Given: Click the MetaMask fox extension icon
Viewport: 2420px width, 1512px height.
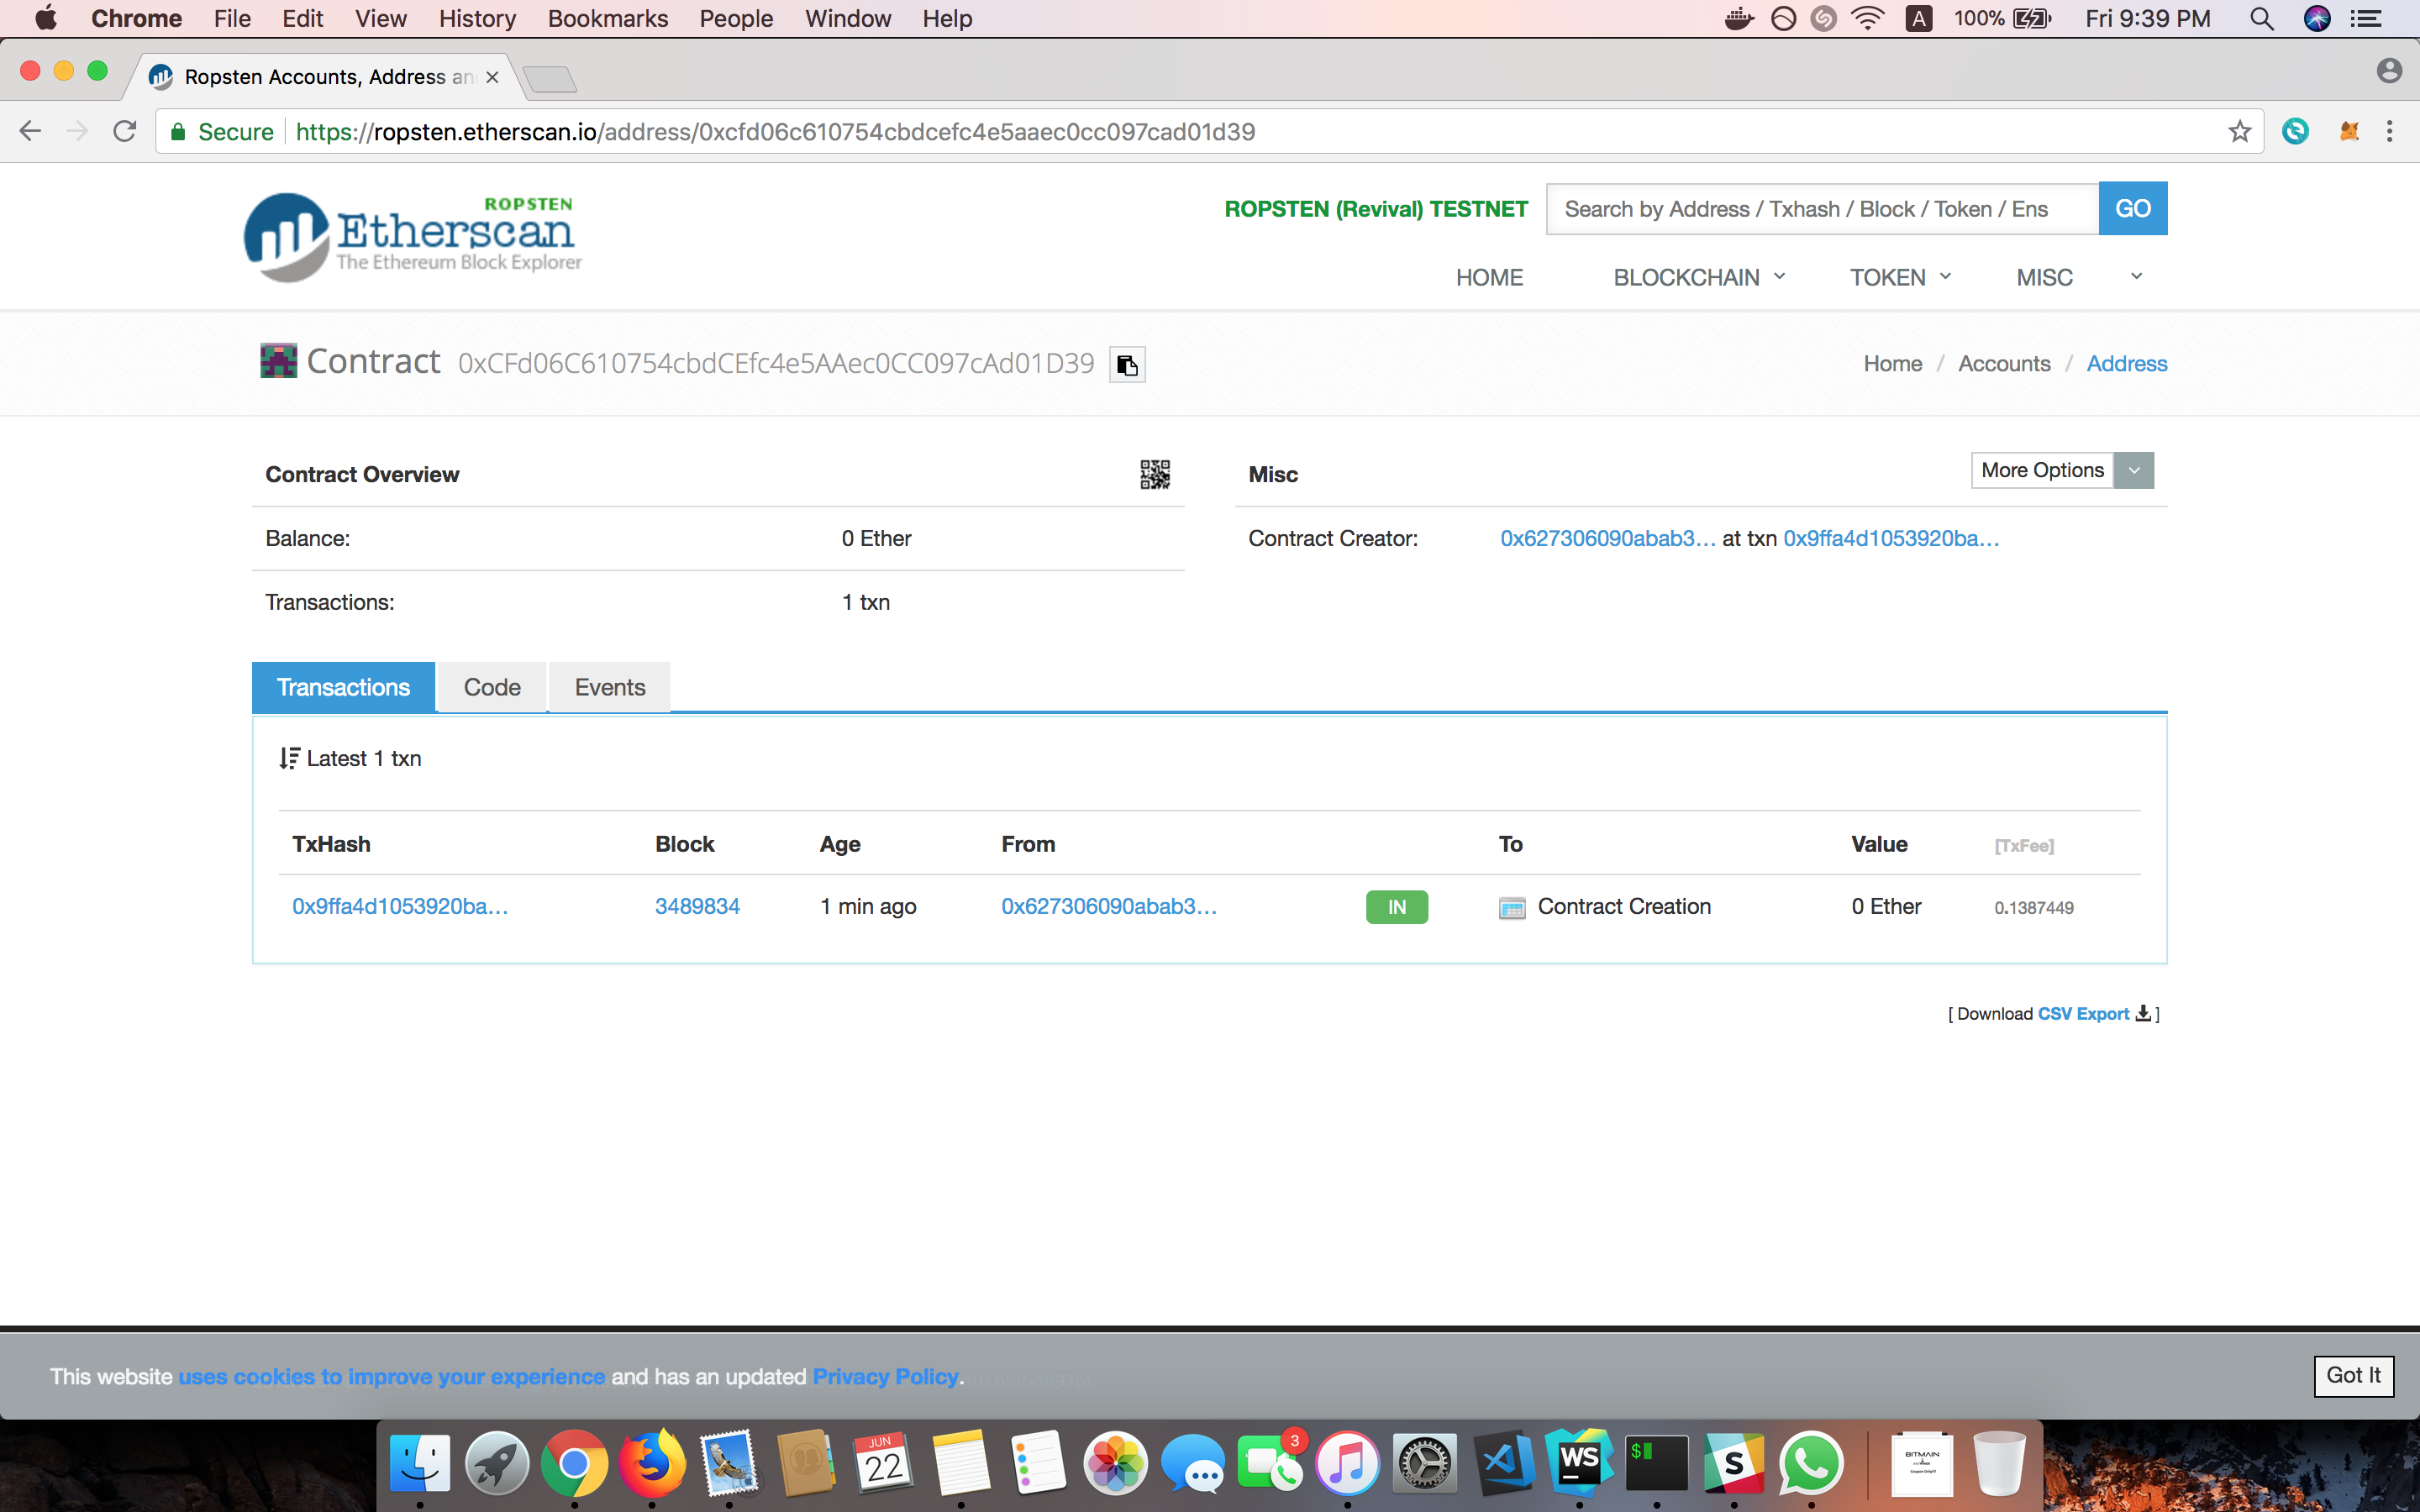Looking at the screenshot, I should (x=2348, y=131).
